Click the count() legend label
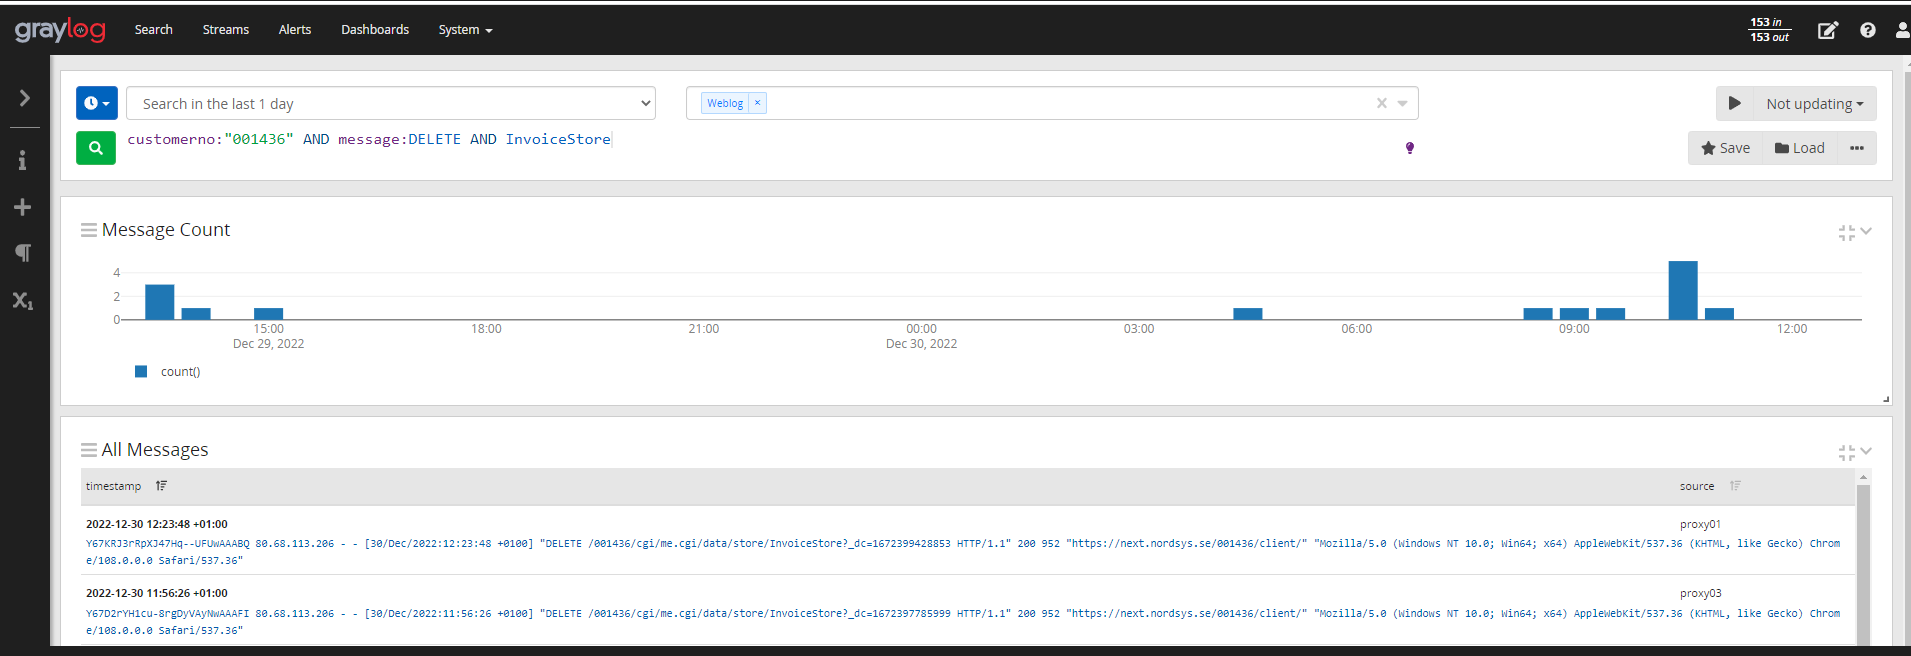This screenshot has height=656, width=1911. [x=181, y=372]
